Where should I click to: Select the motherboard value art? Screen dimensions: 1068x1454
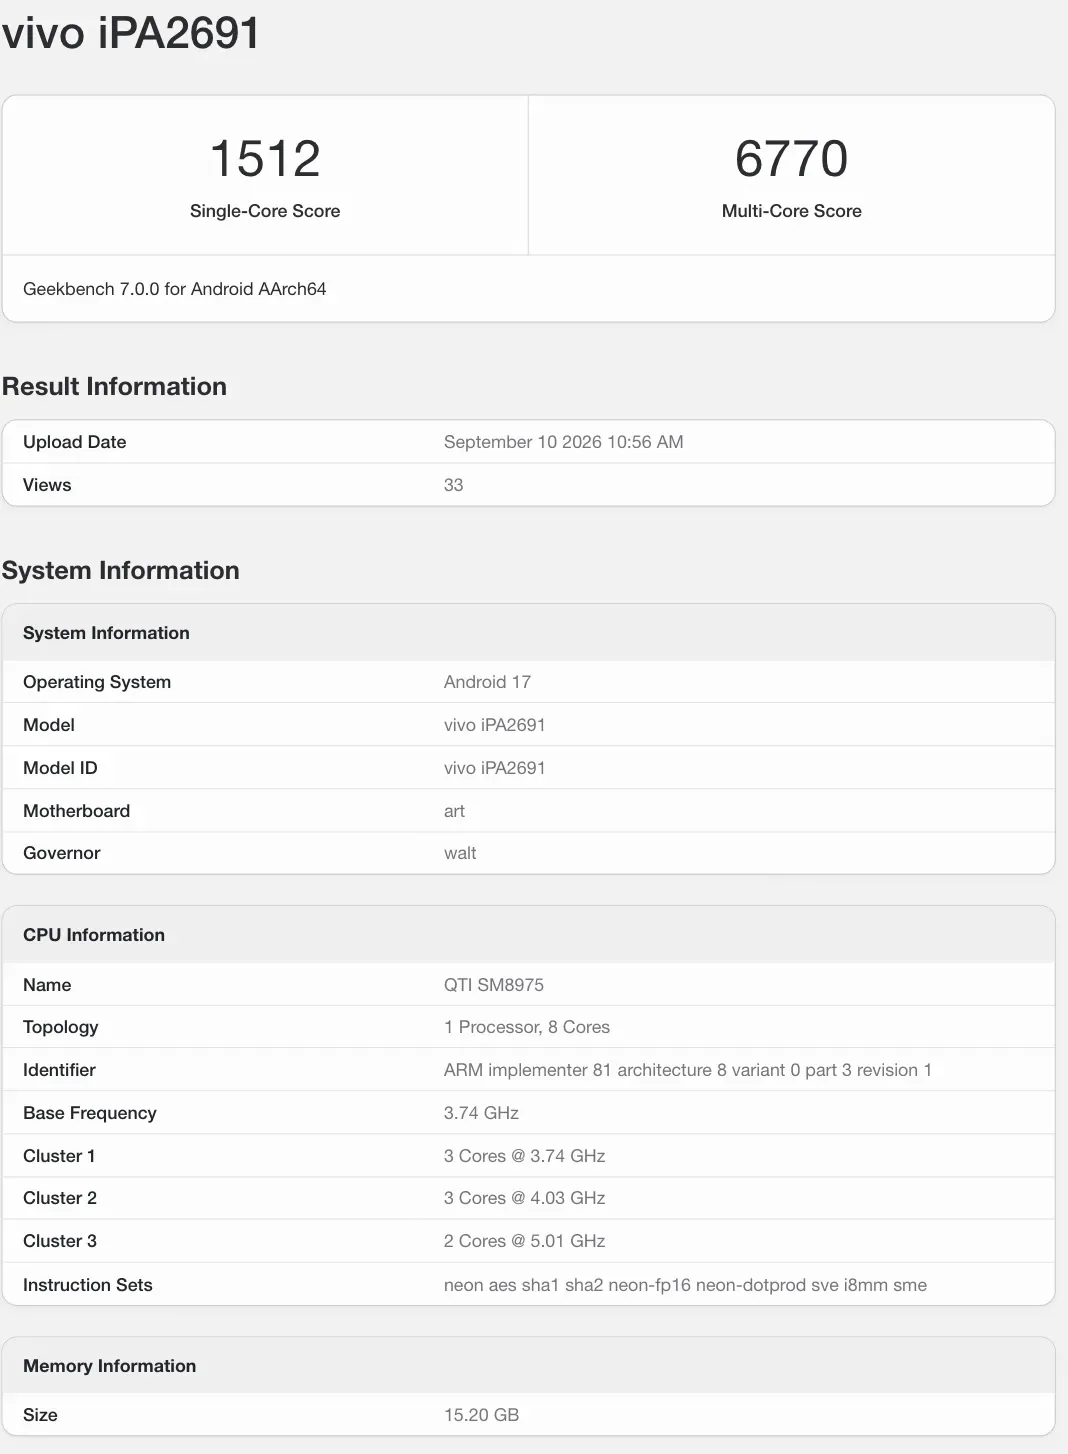tap(454, 811)
